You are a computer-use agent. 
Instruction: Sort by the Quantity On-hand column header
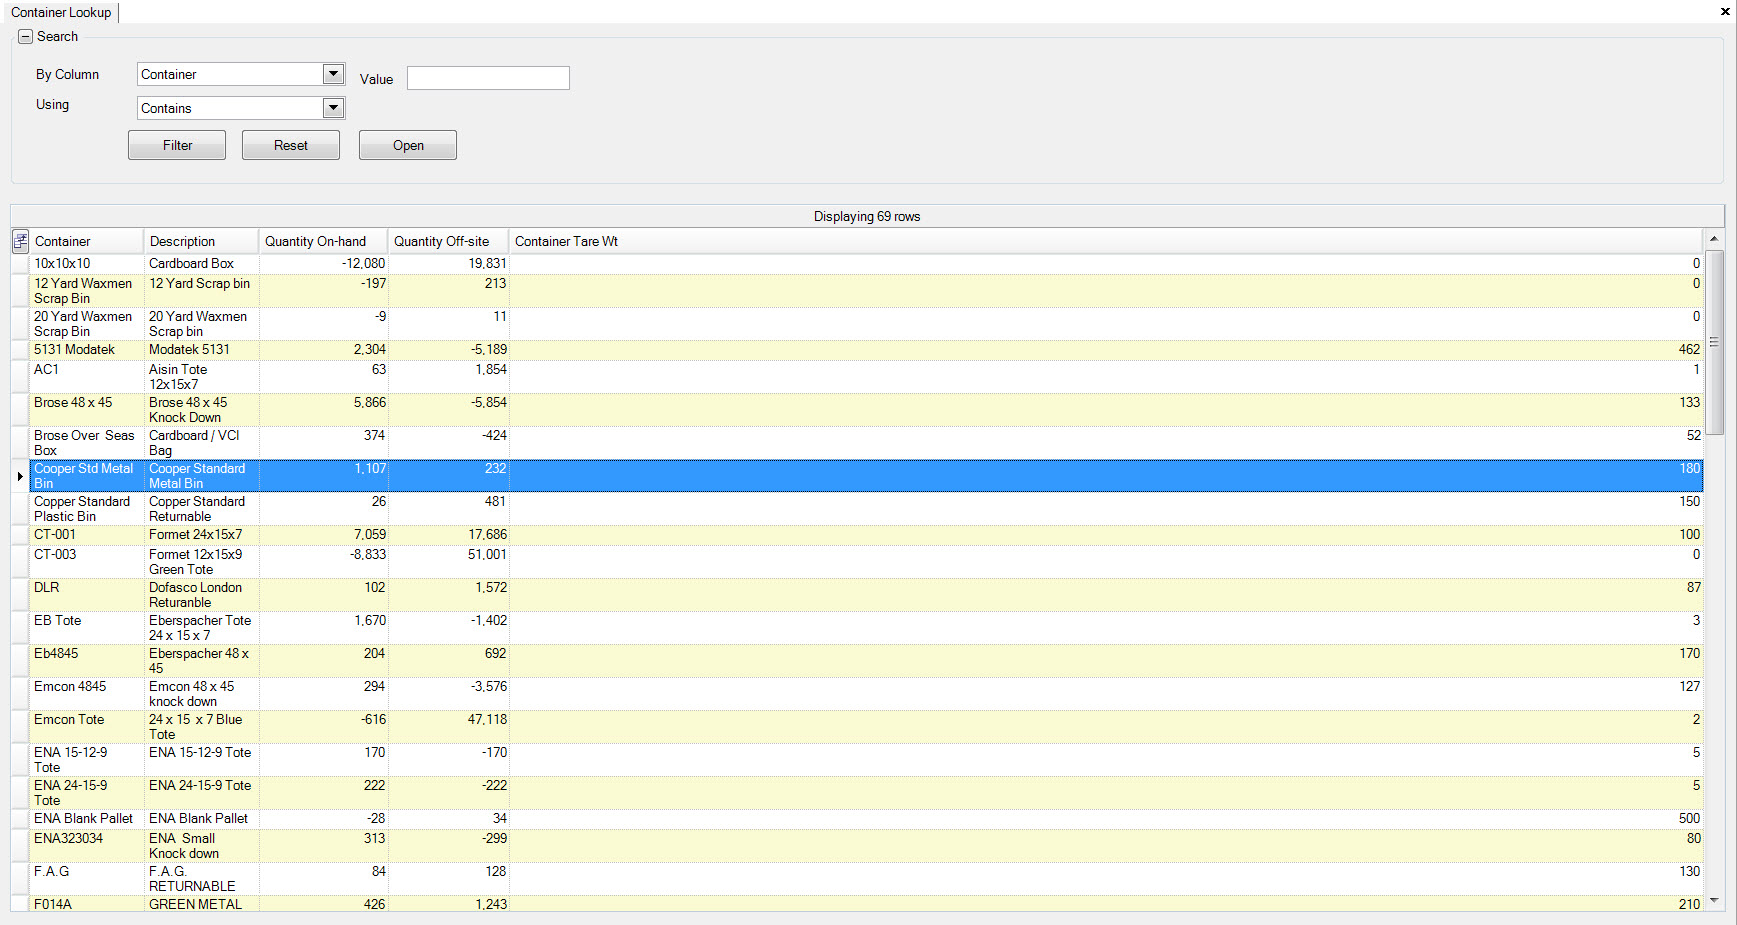(x=324, y=241)
